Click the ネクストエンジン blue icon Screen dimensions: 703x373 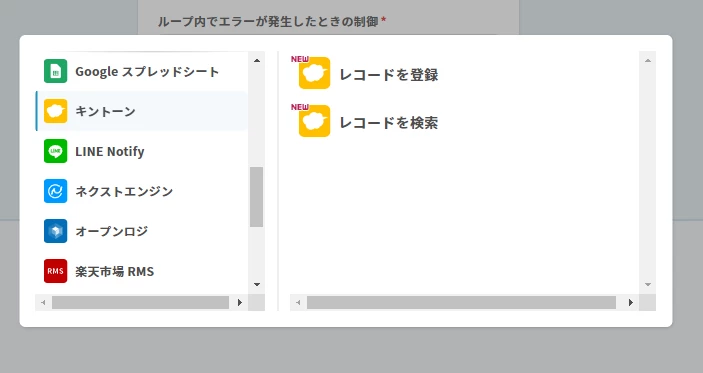point(56,191)
